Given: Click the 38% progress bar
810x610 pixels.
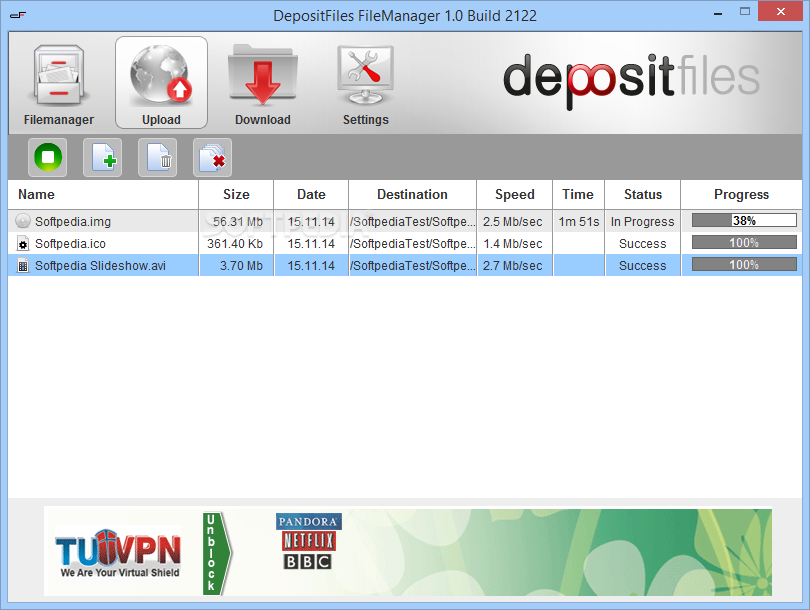Looking at the screenshot, I should 744,221.
